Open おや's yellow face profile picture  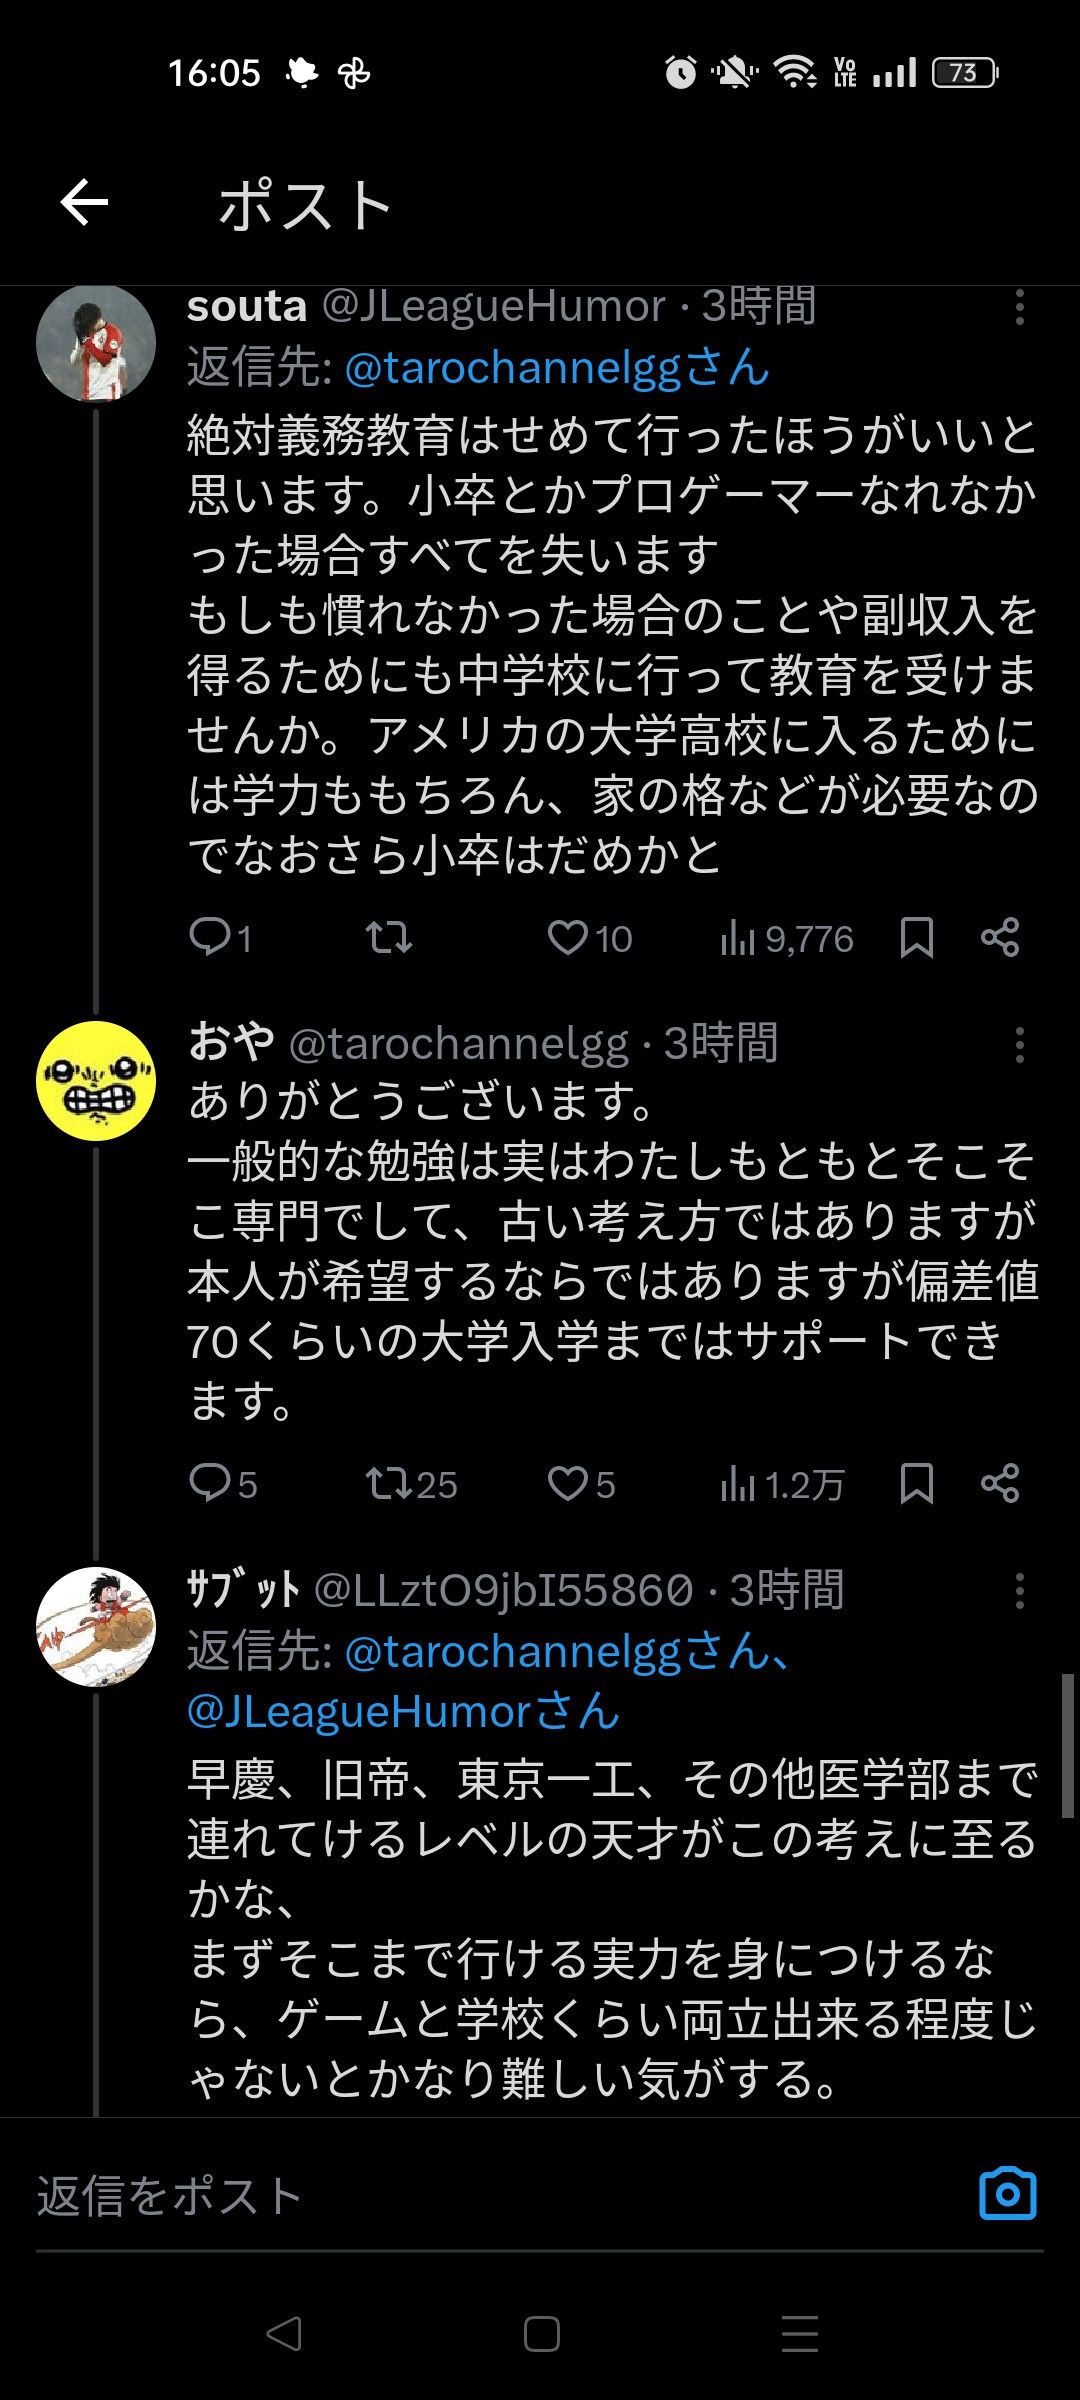[x=96, y=1081]
